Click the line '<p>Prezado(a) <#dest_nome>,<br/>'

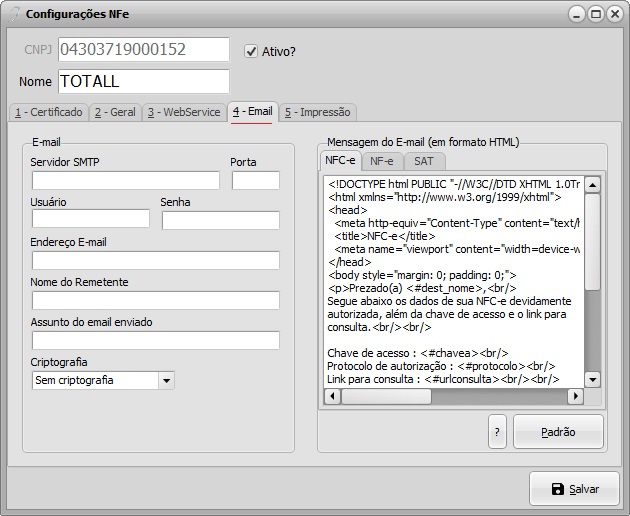pyautogui.click(x=422, y=288)
